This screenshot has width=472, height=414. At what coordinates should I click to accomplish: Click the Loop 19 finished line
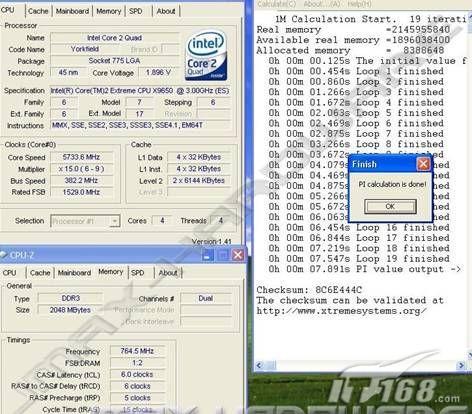359,259
